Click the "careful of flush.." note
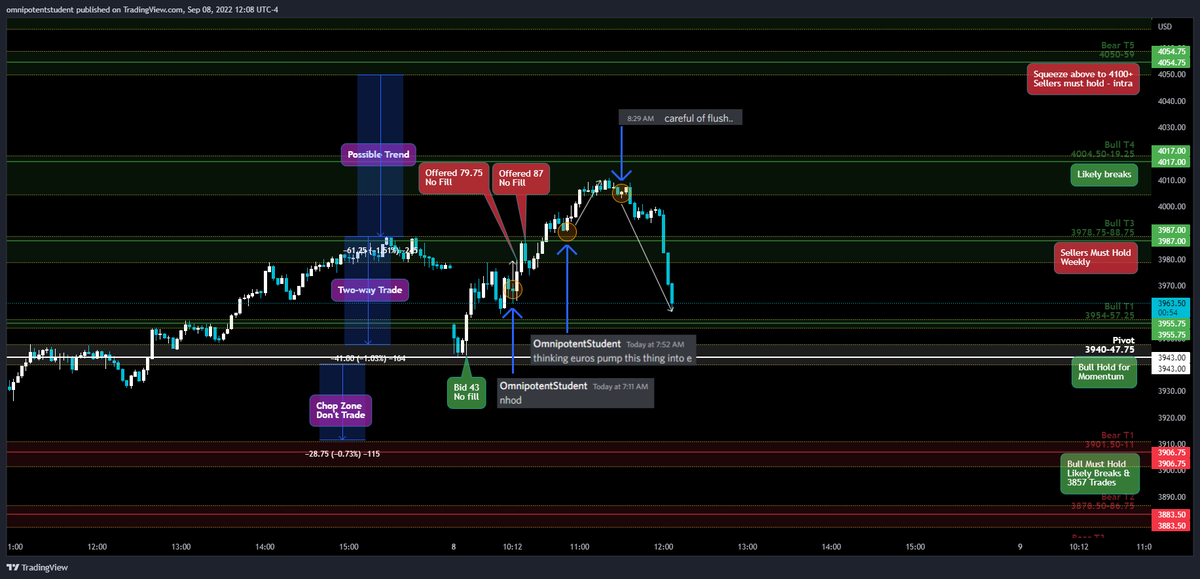This screenshot has height=579, width=1200. click(699, 118)
